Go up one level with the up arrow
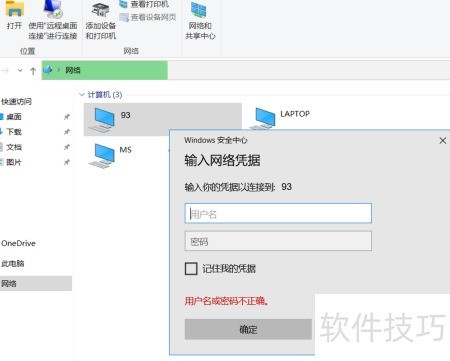The image size is (450, 361). (33, 71)
